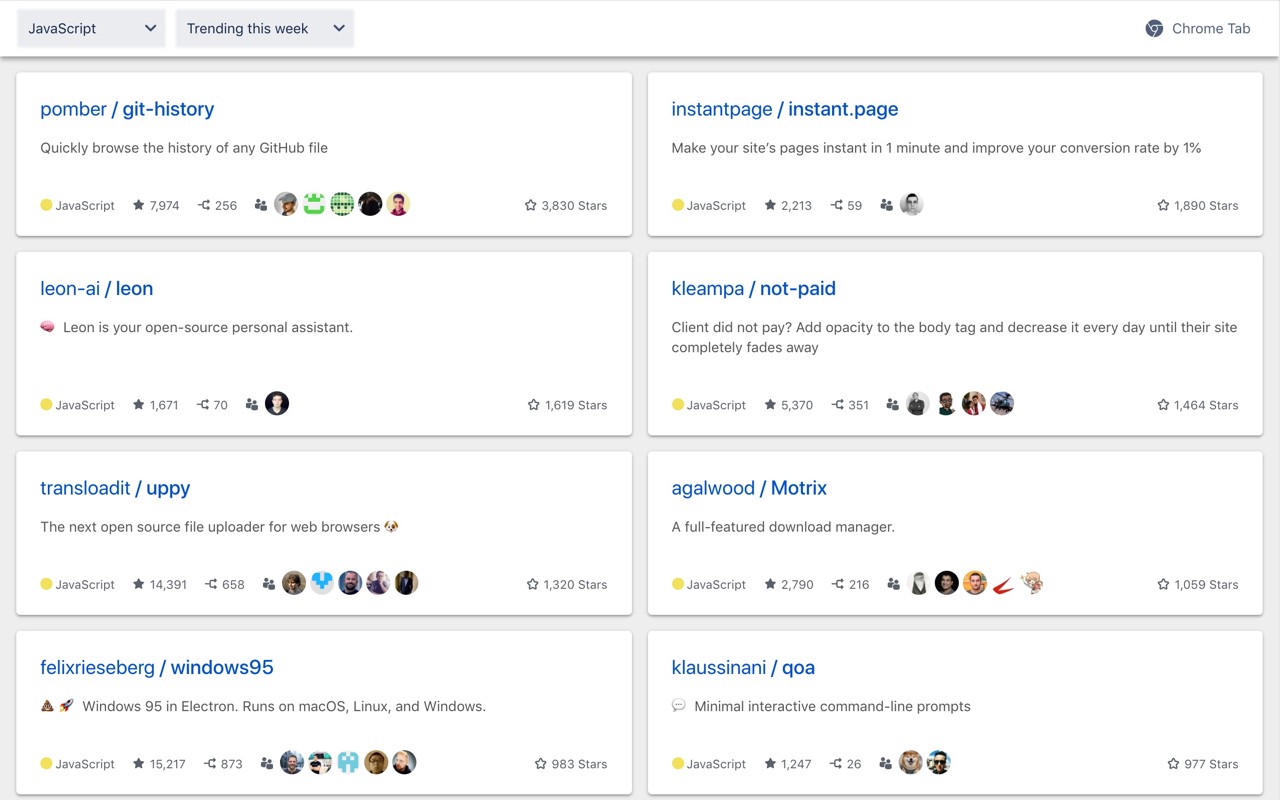This screenshot has height=800, width=1280.
Task: Click the text 'A full-featured download manager.'
Action: point(783,527)
